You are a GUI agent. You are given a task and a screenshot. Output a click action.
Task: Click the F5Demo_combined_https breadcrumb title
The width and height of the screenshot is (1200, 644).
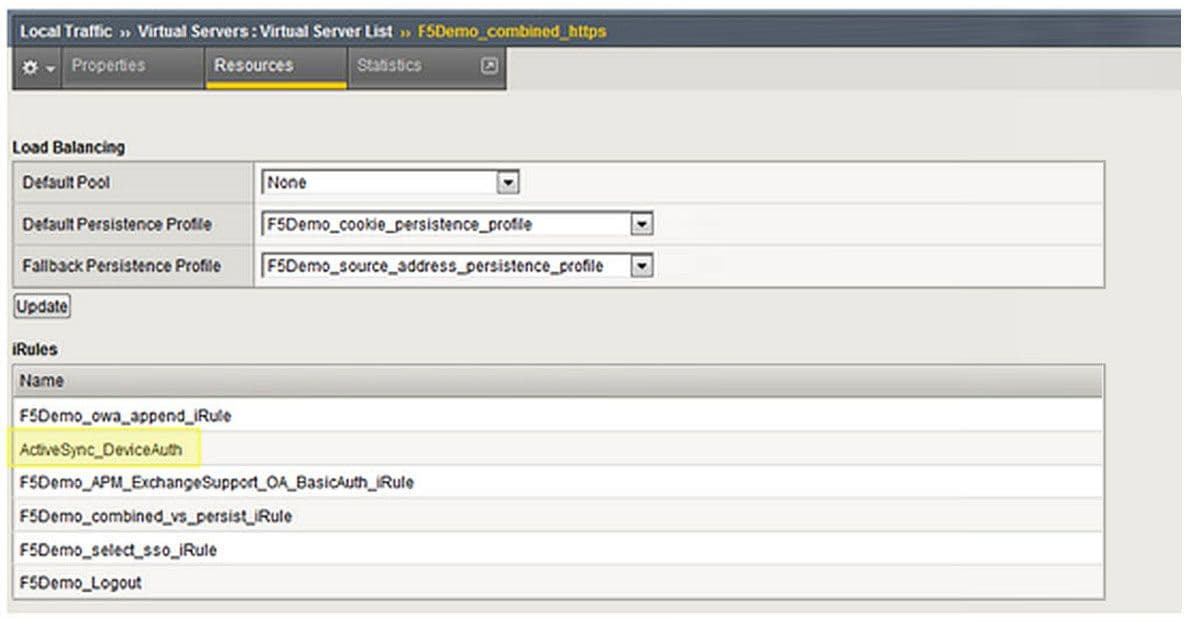(510, 31)
